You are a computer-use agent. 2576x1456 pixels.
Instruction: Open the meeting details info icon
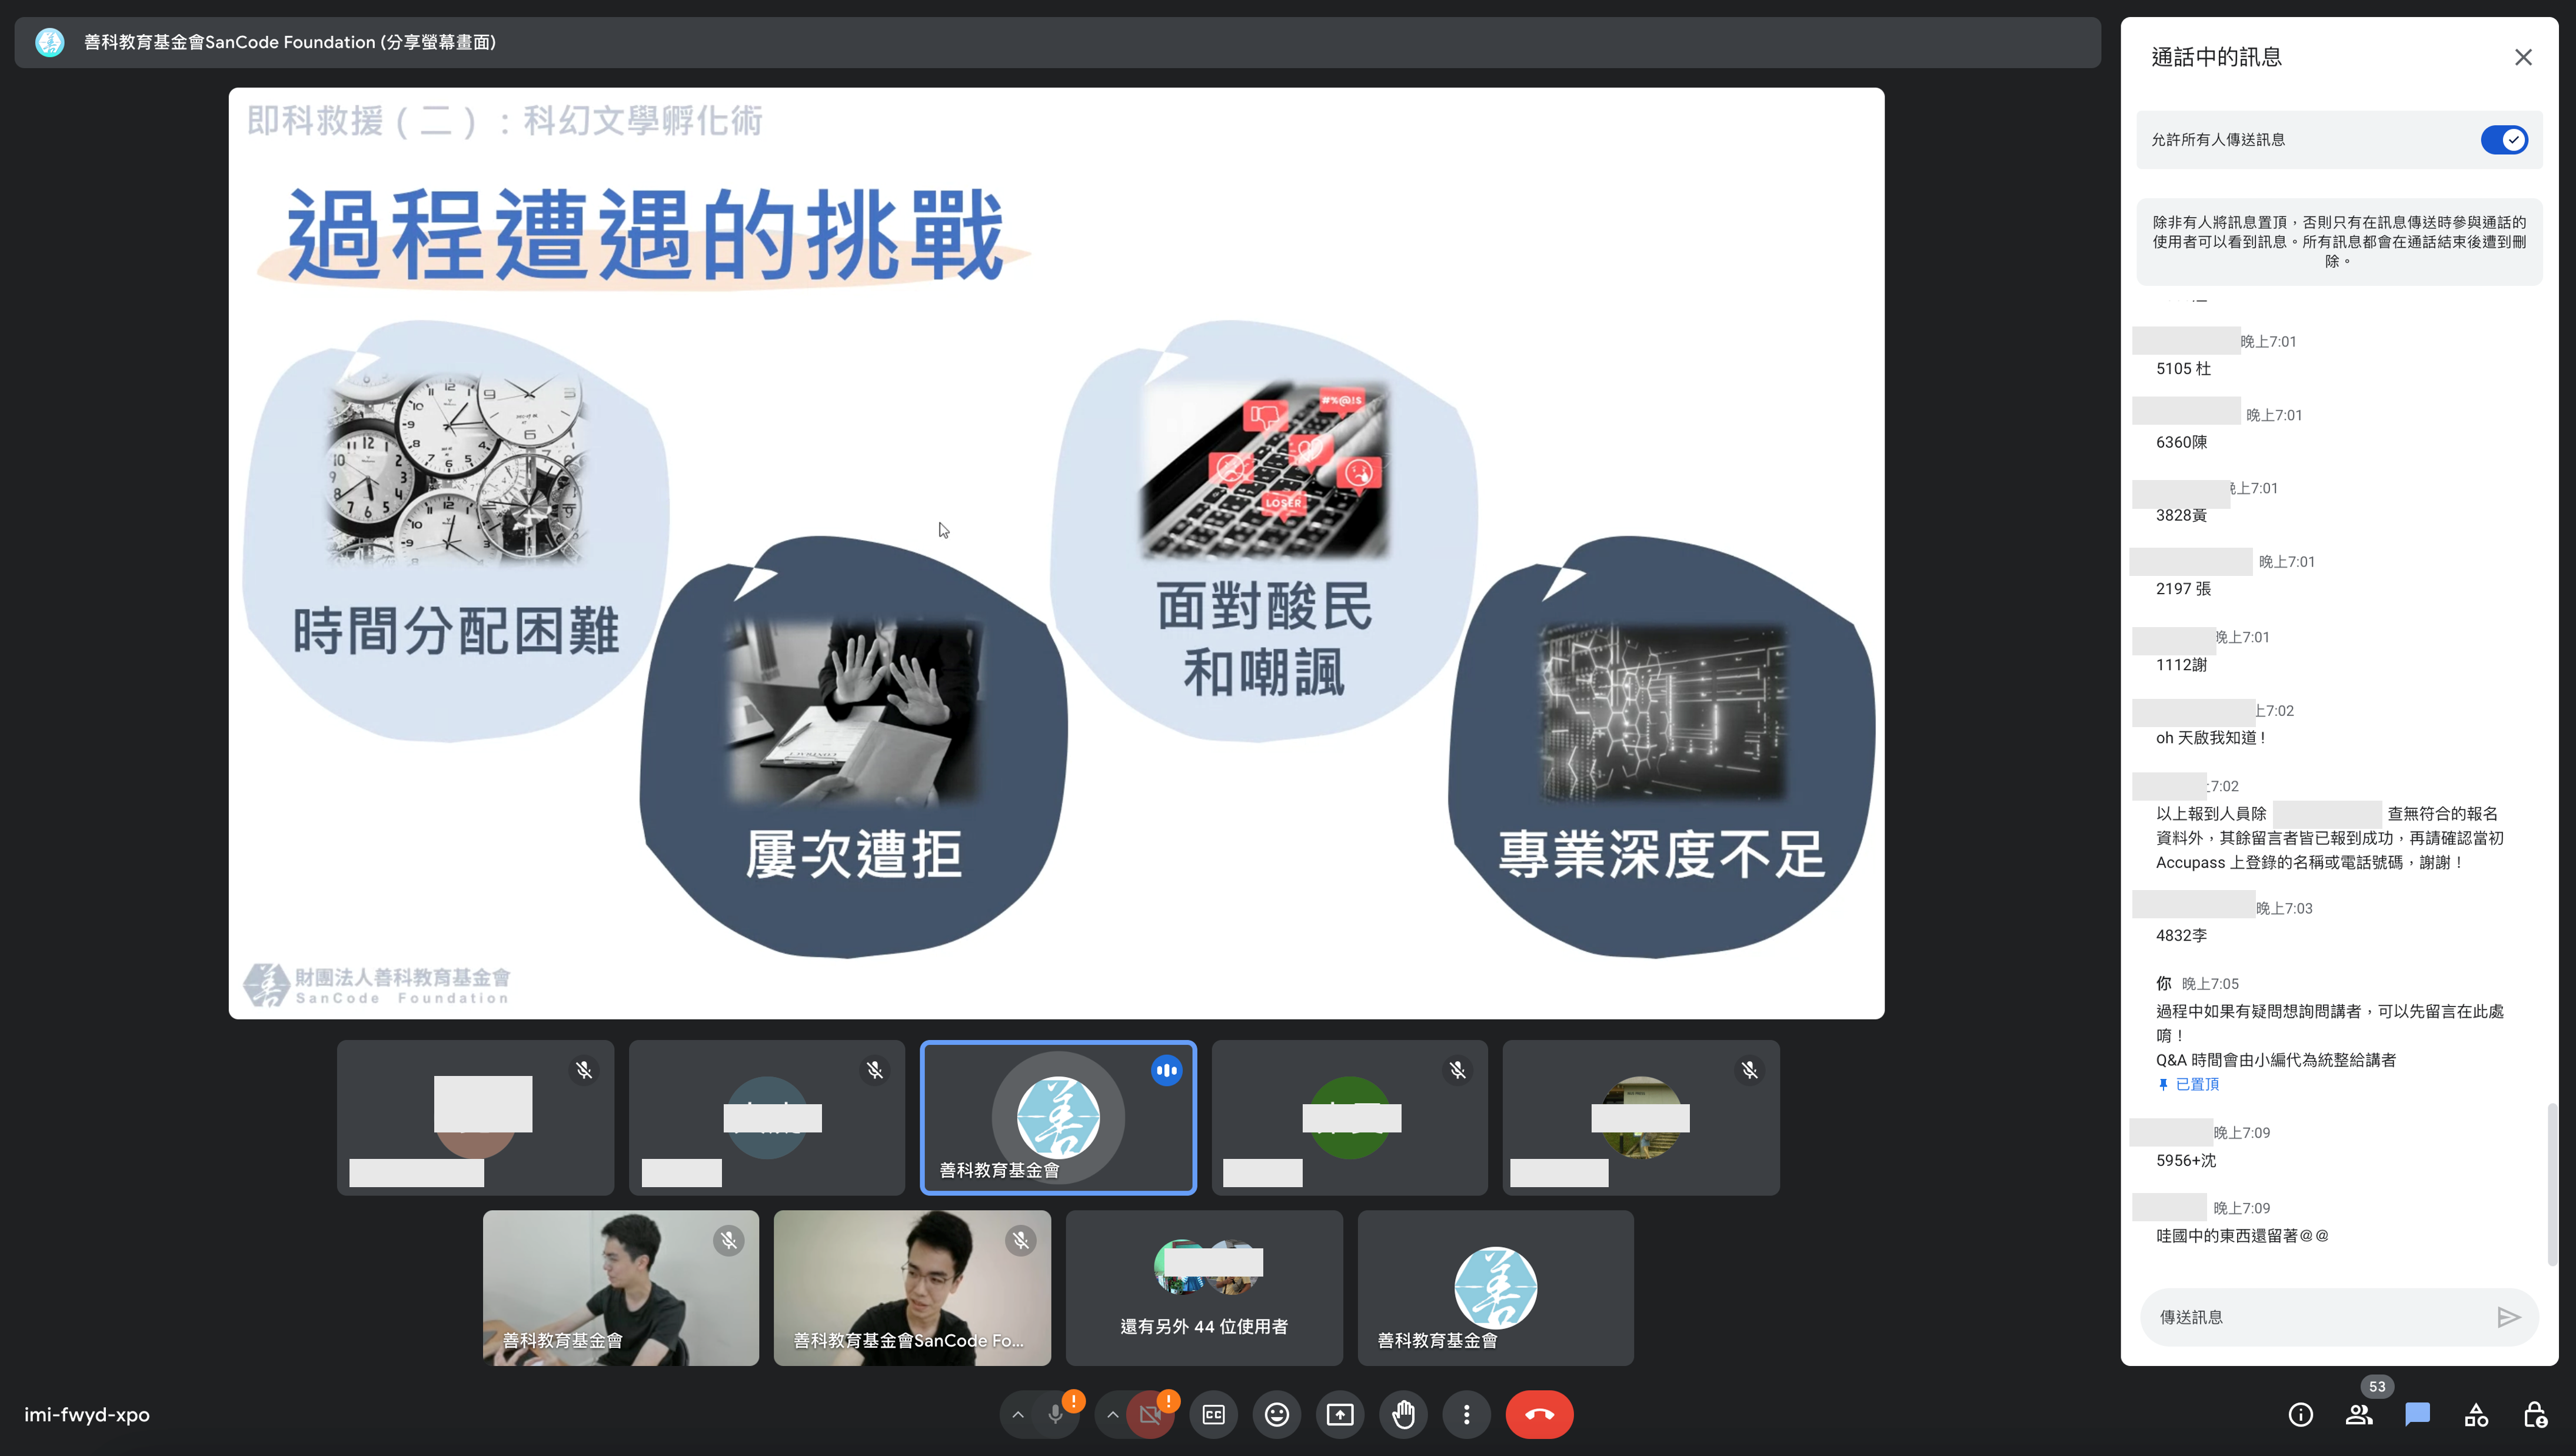pyautogui.click(x=2300, y=1415)
